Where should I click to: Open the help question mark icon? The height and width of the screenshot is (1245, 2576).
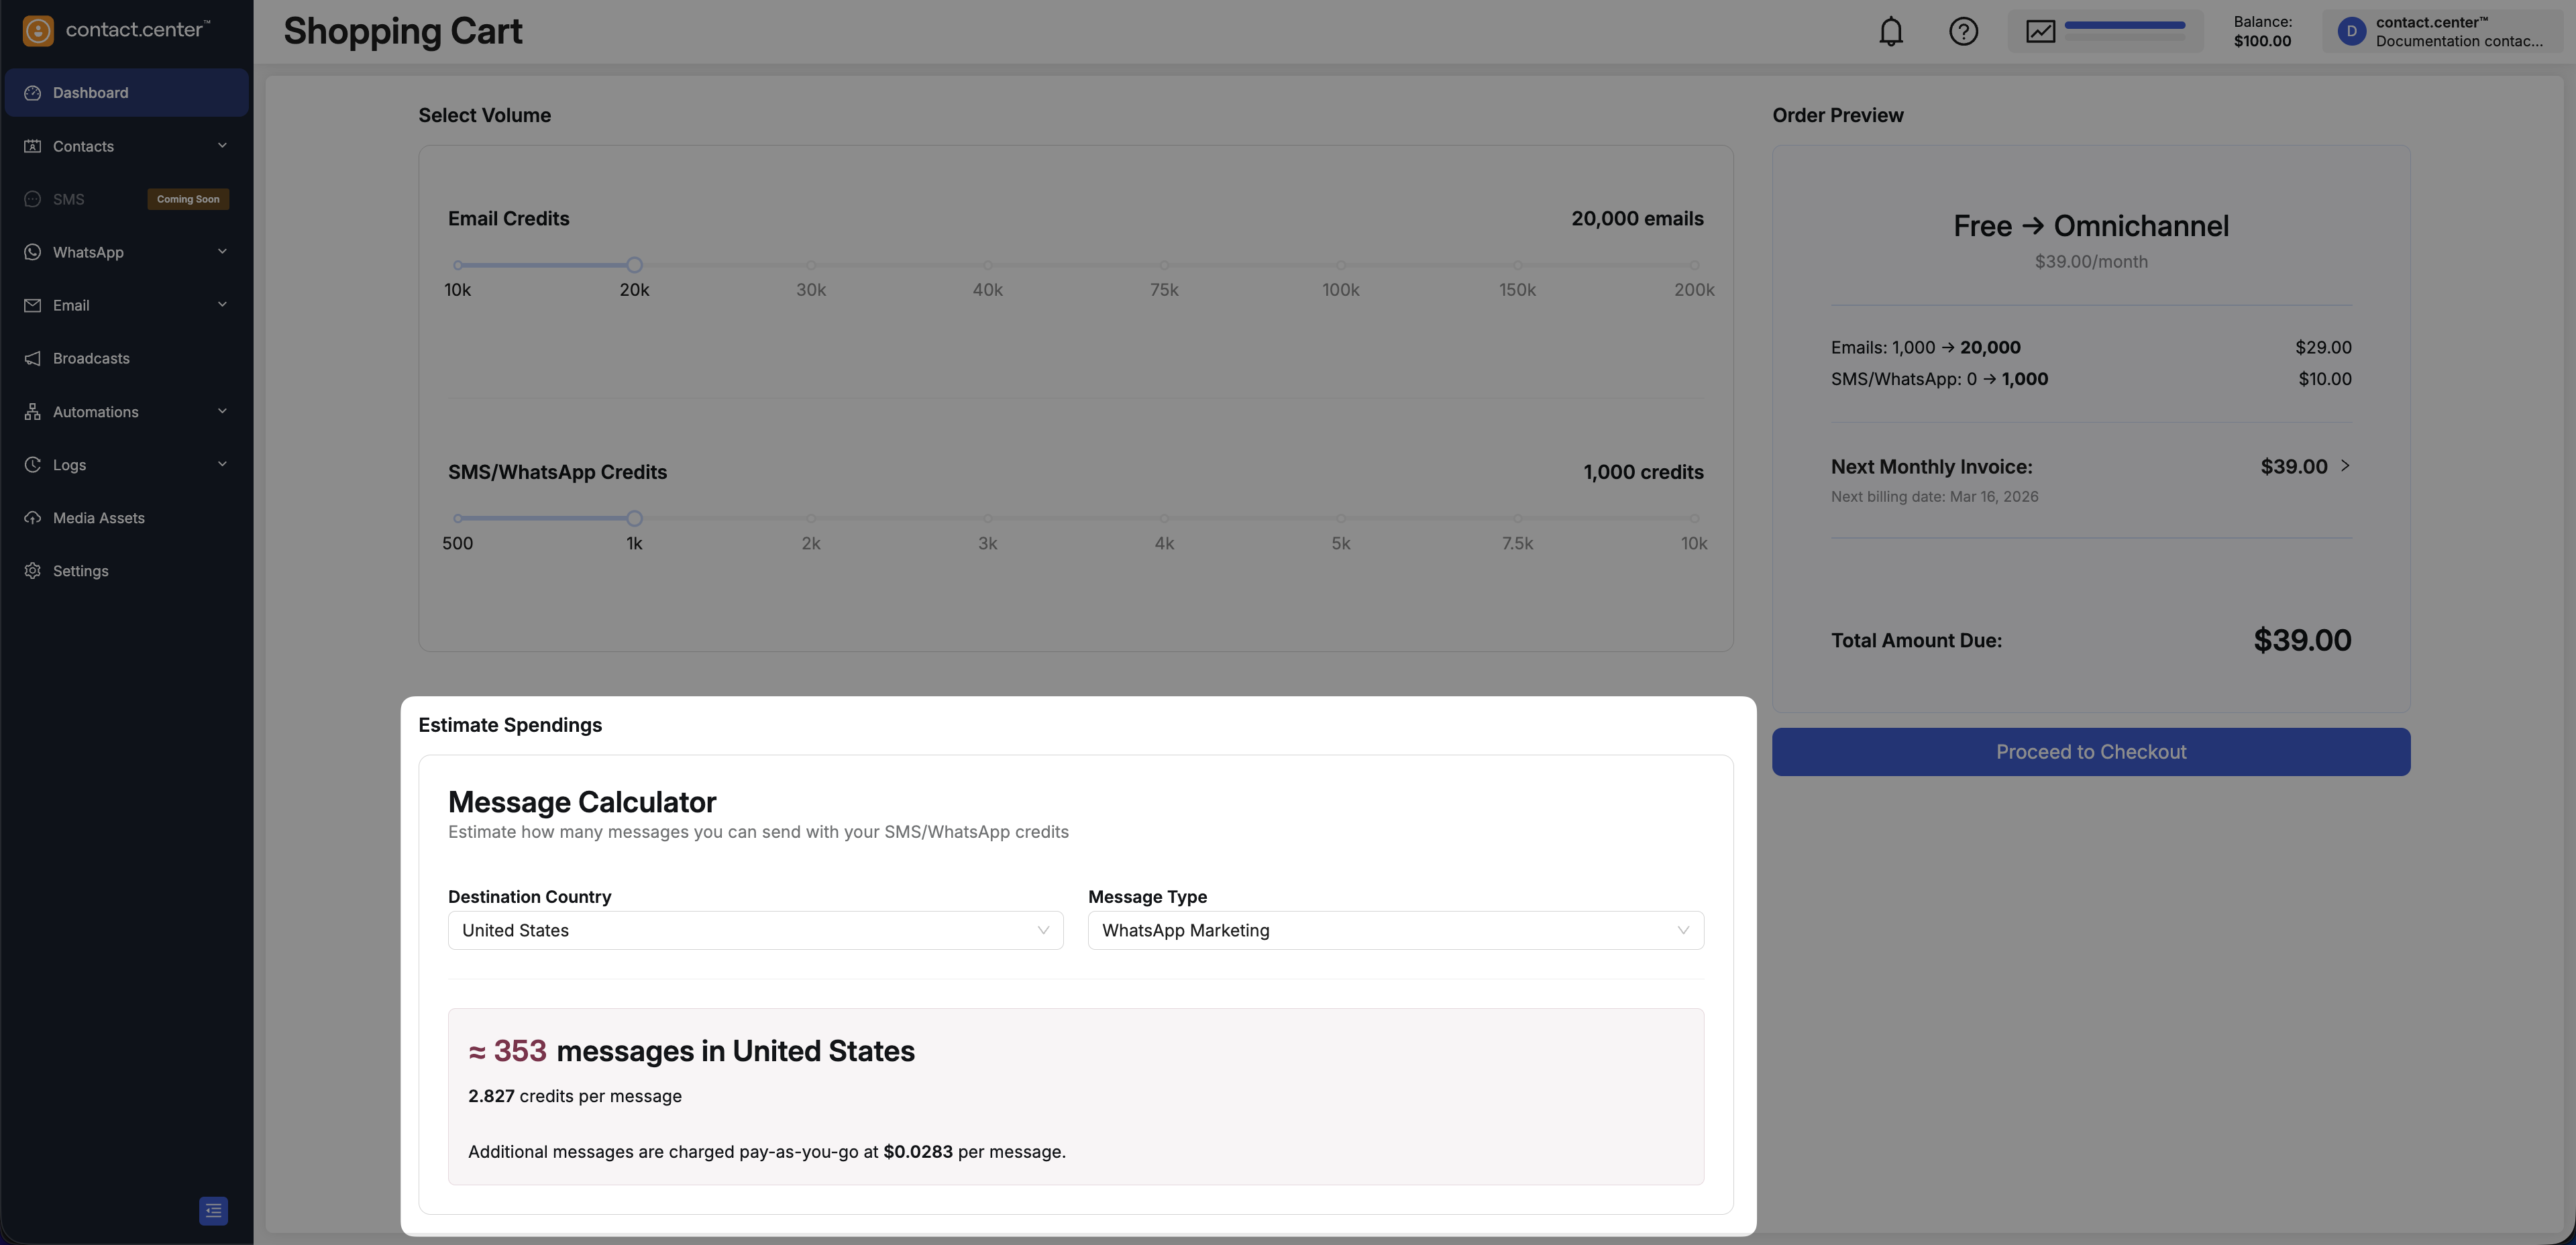point(1963,32)
